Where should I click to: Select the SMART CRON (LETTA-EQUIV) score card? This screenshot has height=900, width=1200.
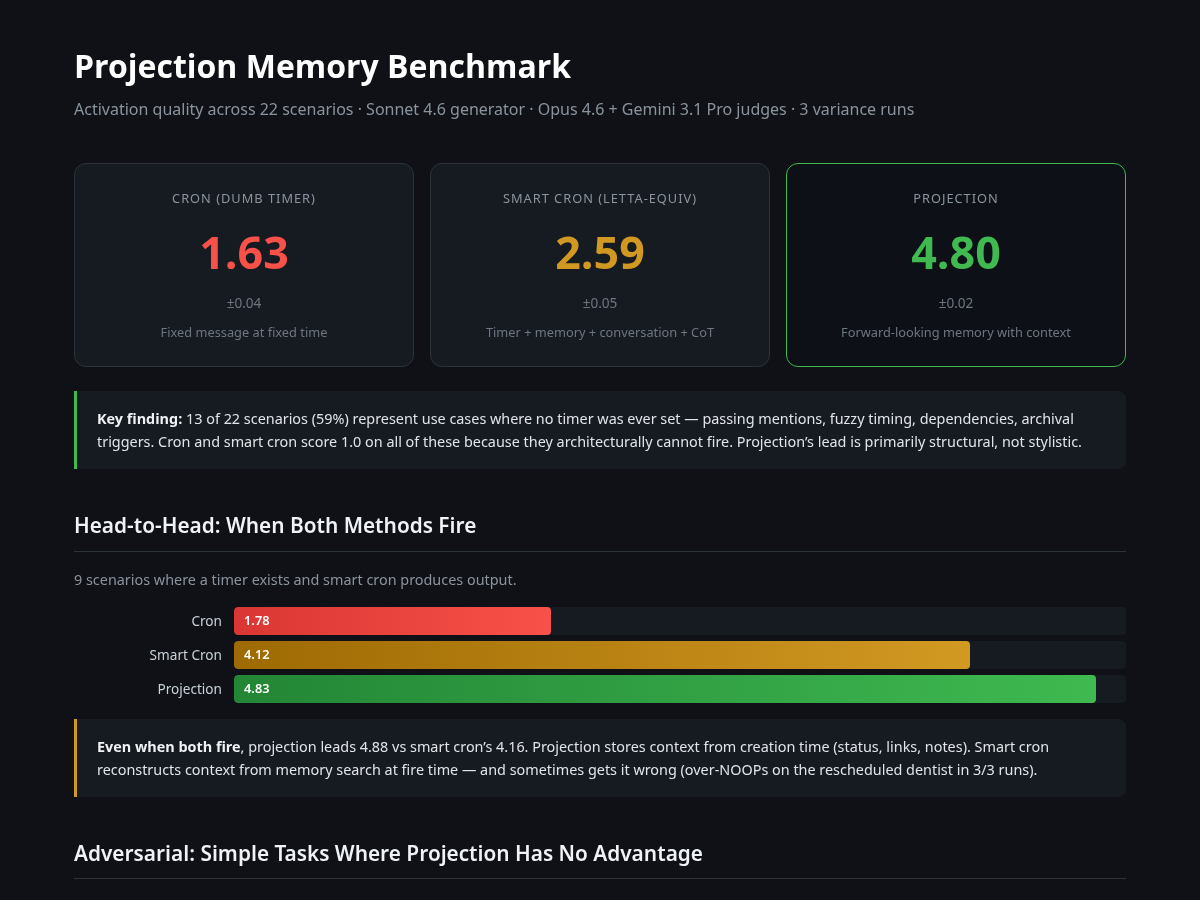599,264
